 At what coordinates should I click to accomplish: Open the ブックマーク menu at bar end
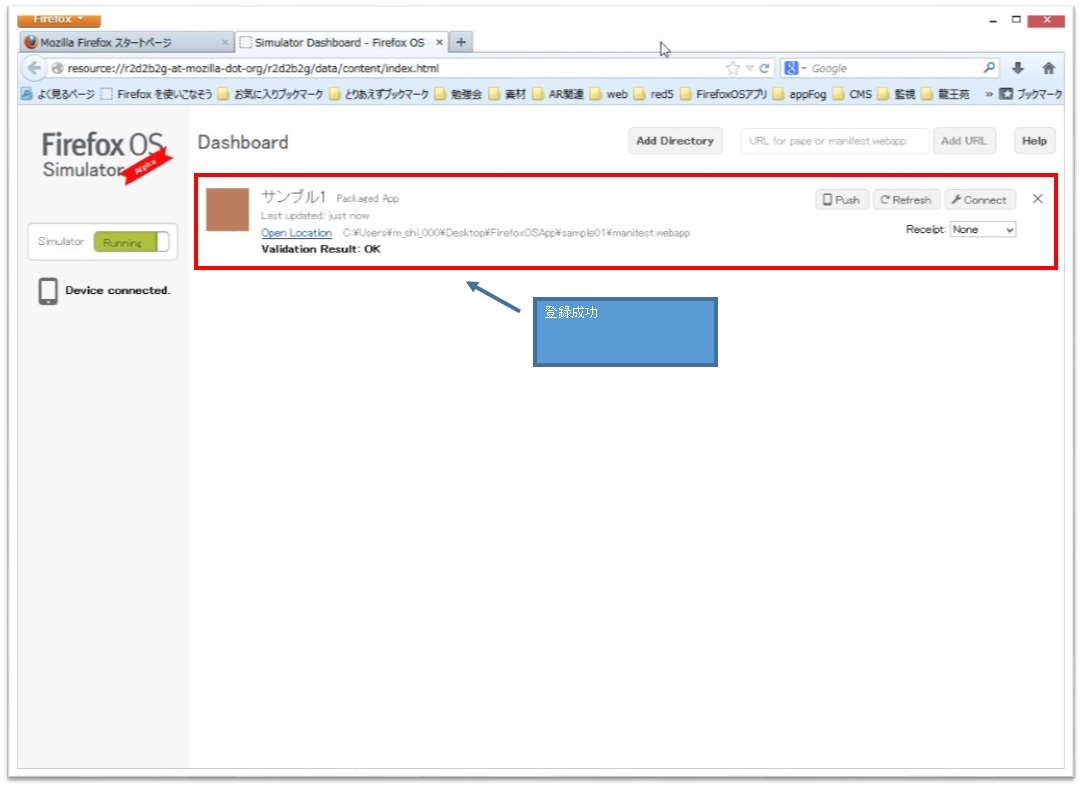coord(1031,94)
